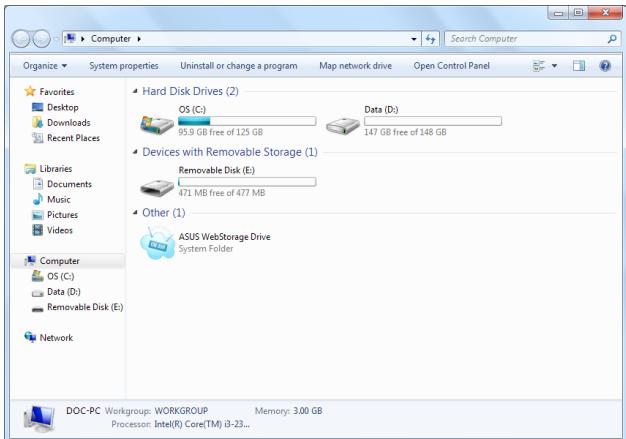Click the OS (C:) capacity usage bar
This screenshot has width=626, height=439.
click(x=247, y=121)
